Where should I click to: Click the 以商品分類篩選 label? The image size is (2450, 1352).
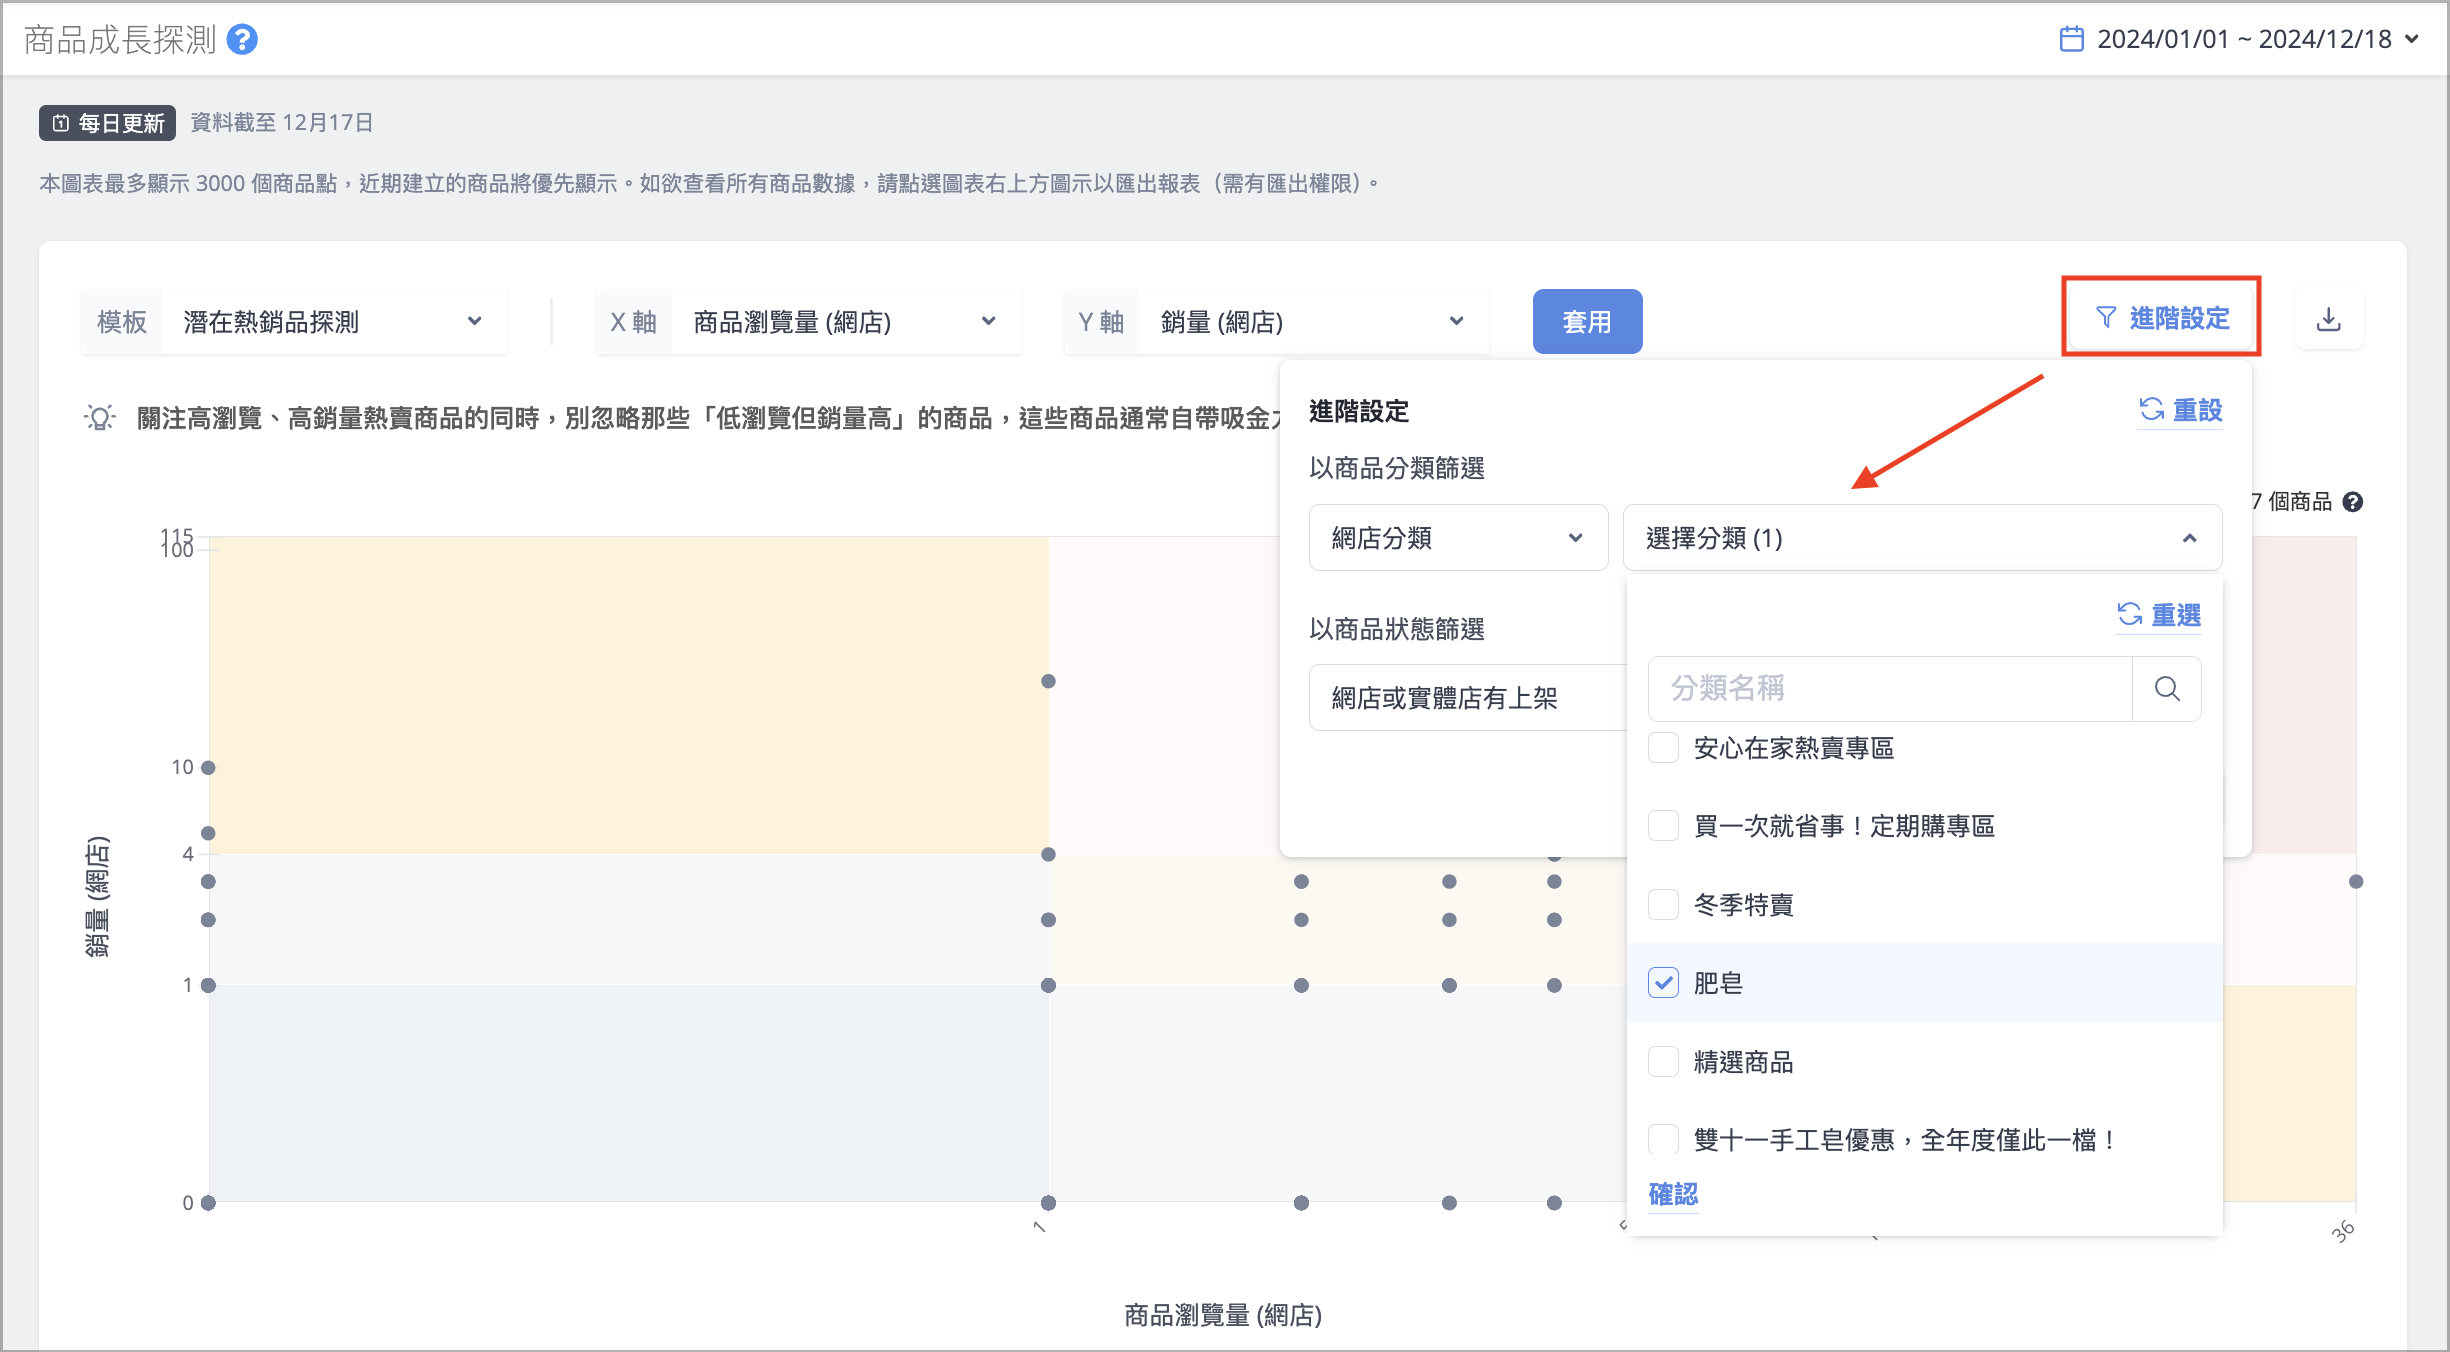pyautogui.click(x=1397, y=468)
